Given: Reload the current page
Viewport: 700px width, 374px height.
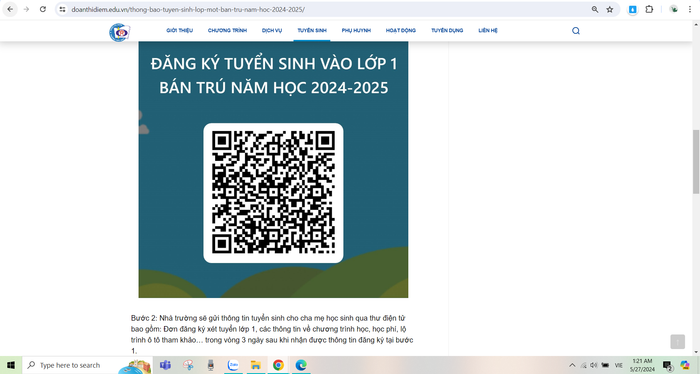Looking at the screenshot, I should (x=43, y=9).
